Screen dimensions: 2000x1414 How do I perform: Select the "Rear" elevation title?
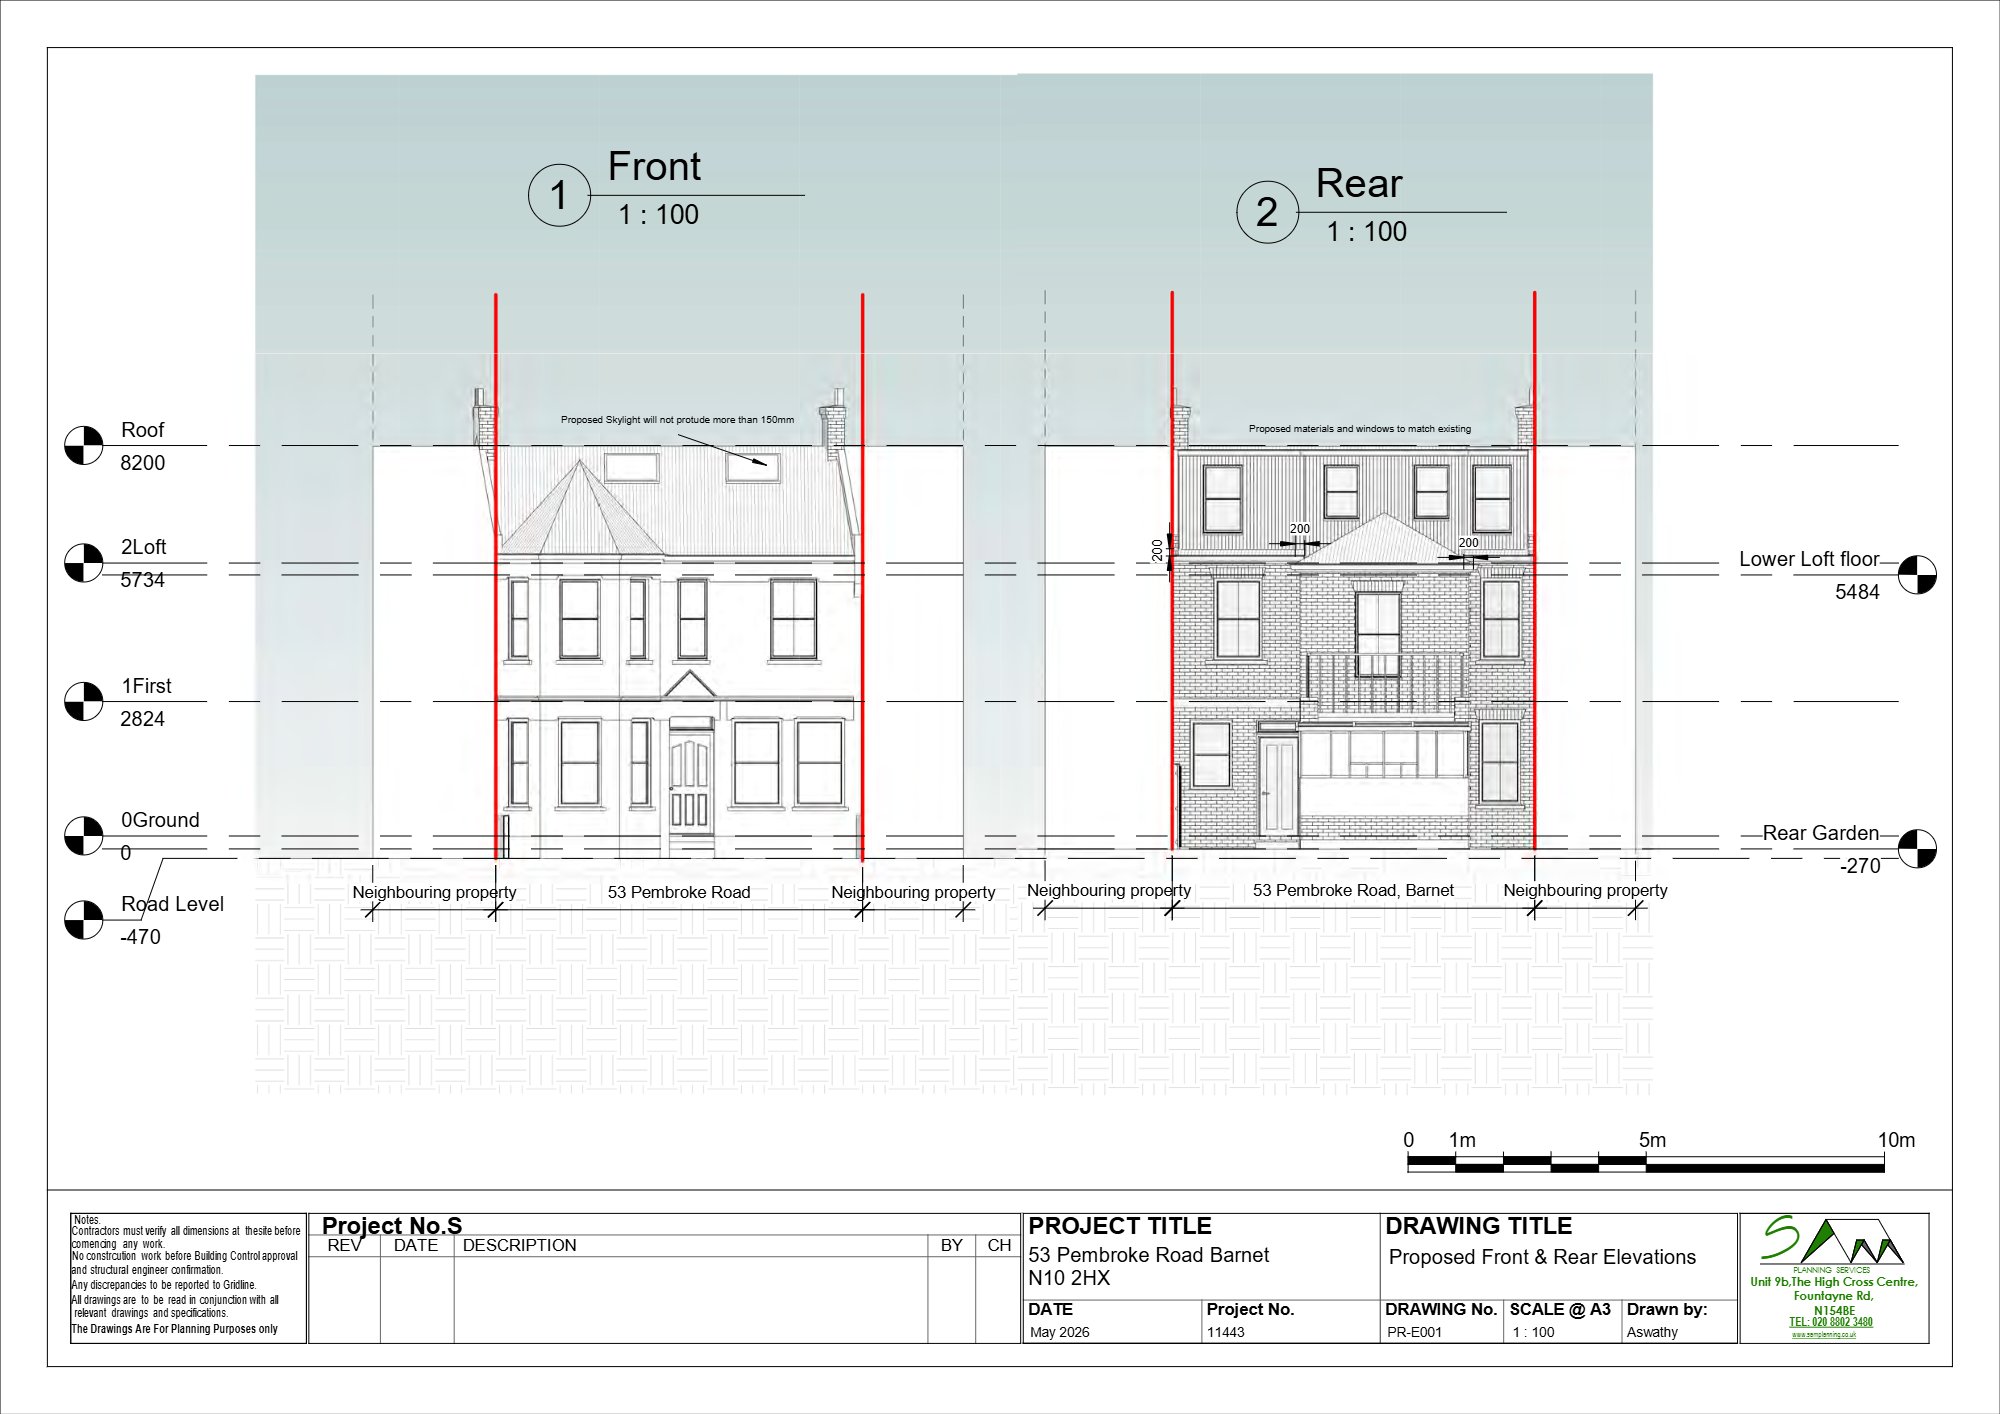point(1359,184)
